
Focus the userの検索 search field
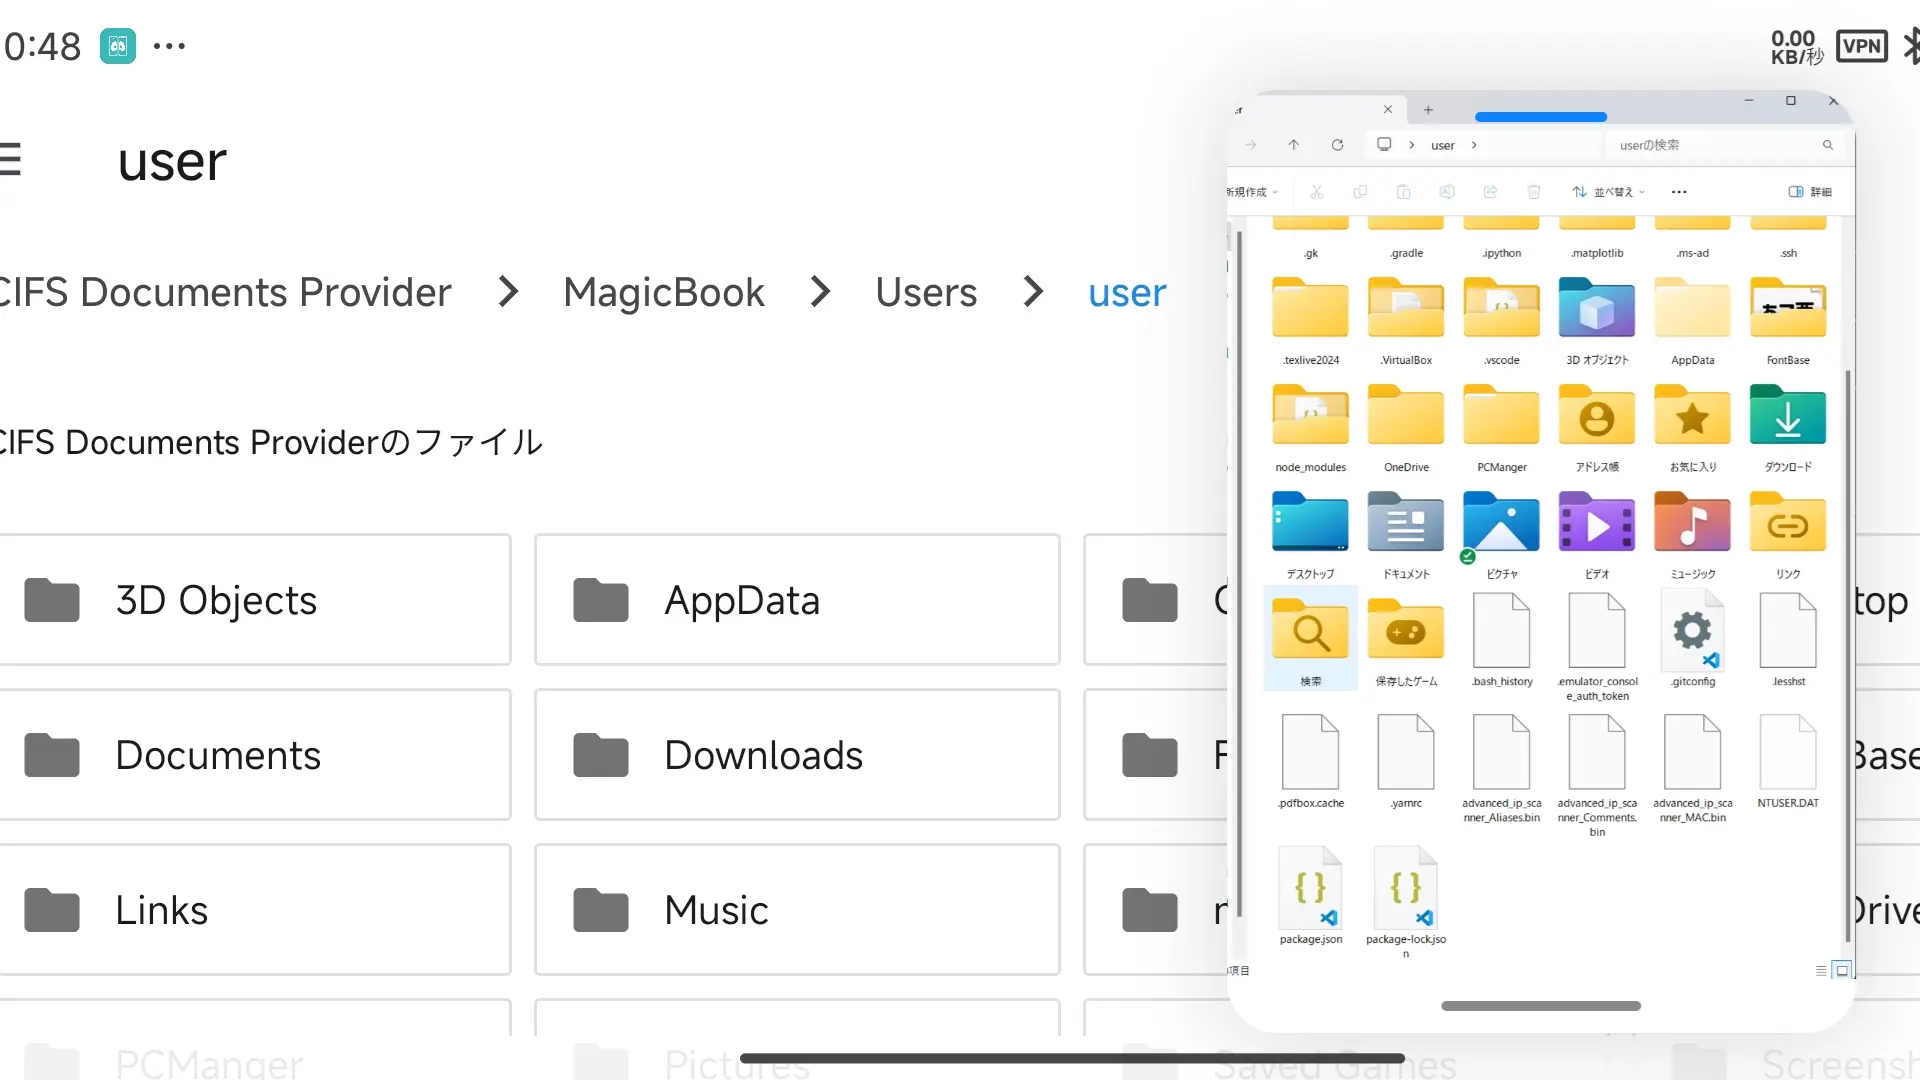(x=1725, y=145)
